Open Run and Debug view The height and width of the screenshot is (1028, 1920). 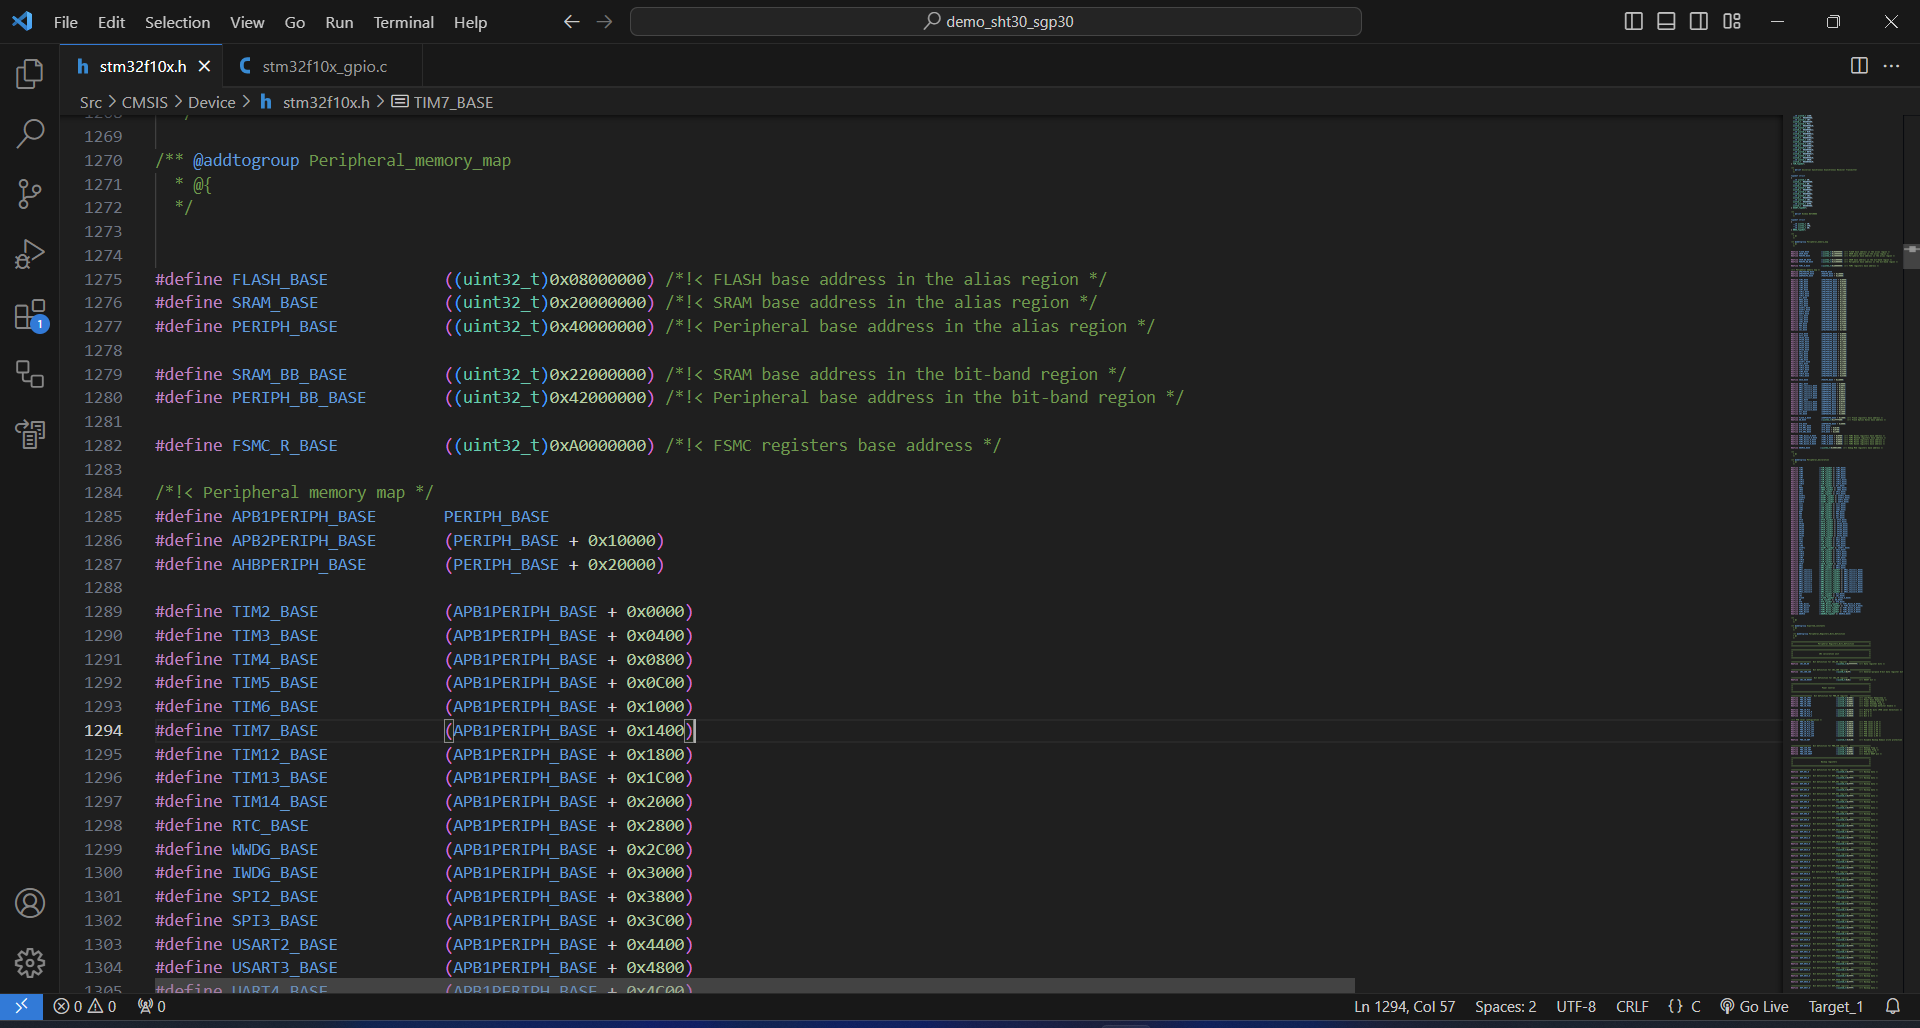(30, 254)
